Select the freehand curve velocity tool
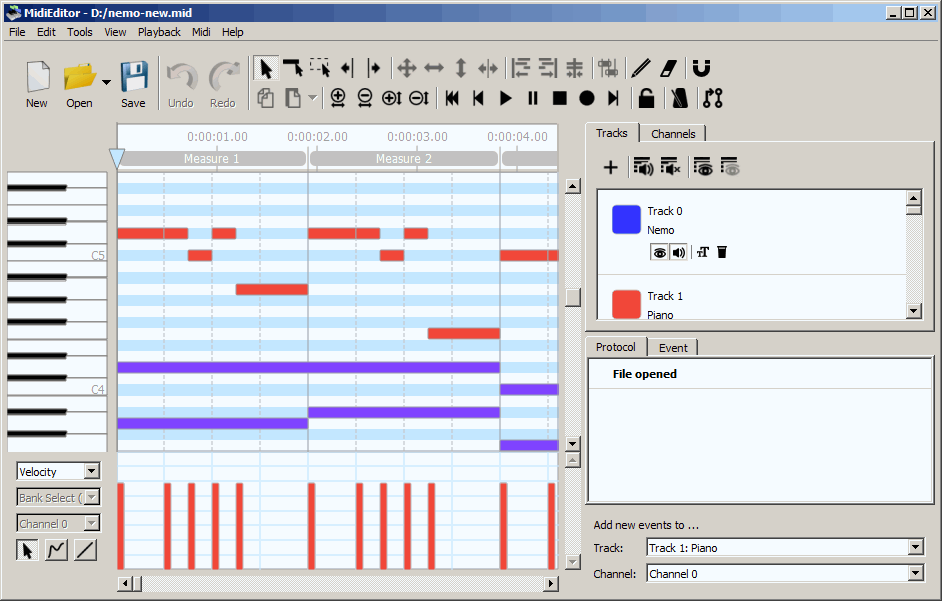The width and height of the screenshot is (942, 601). point(56,550)
